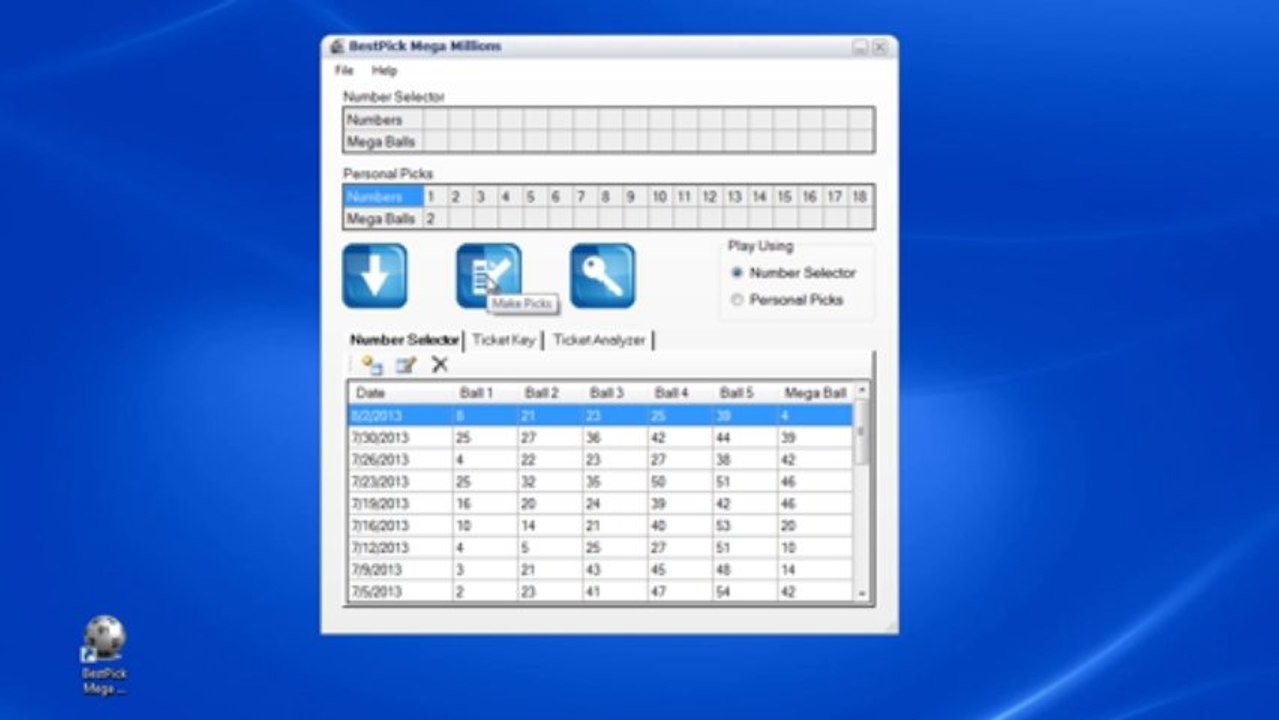This screenshot has height=720, width=1279.
Task: Select the 7/9/2013 drawing row
Action: (601, 569)
